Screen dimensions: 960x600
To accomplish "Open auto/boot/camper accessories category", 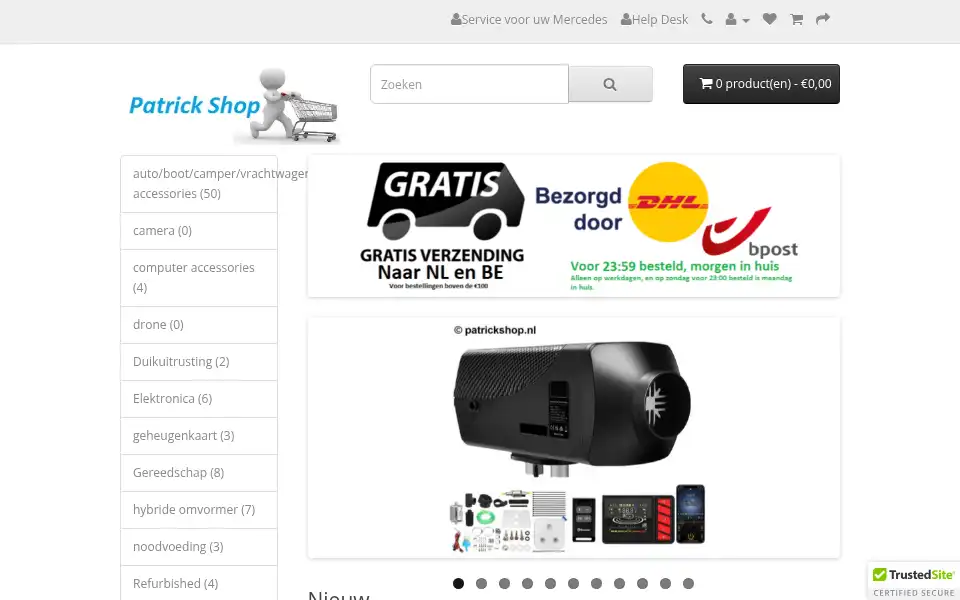I will (x=199, y=184).
